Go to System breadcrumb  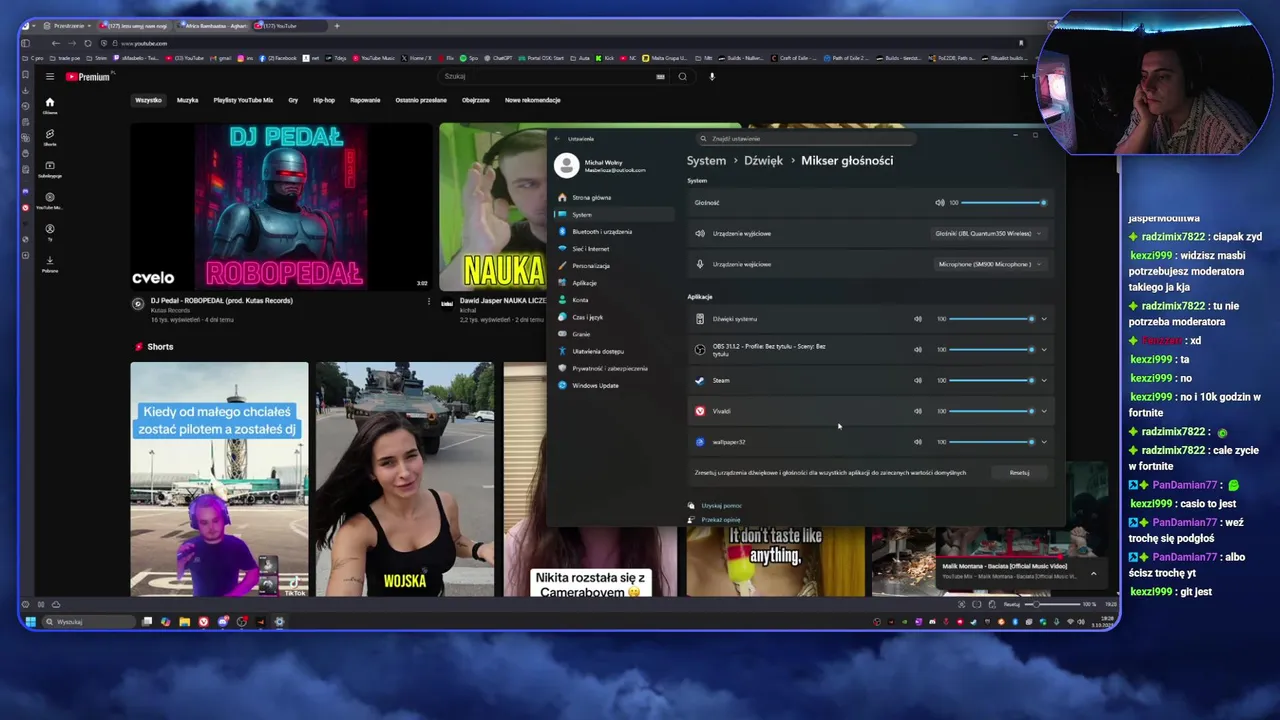(x=706, y=161)
